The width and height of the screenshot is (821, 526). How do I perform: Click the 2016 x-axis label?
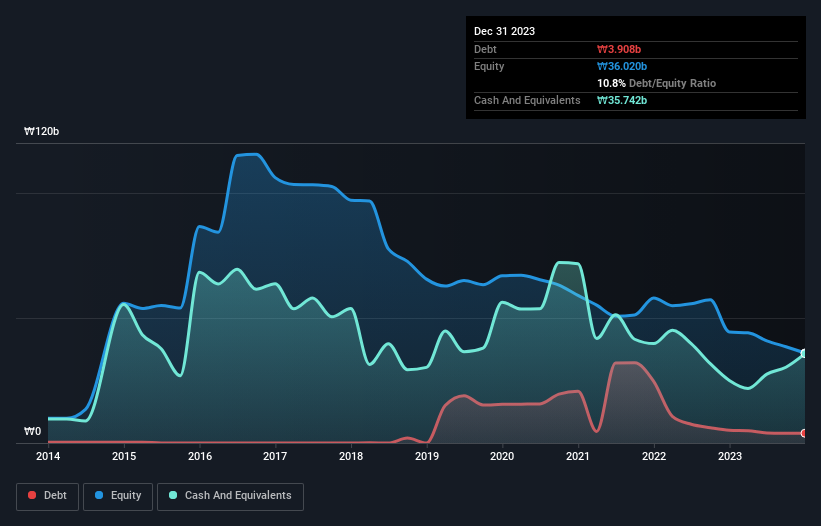[200, 456]
